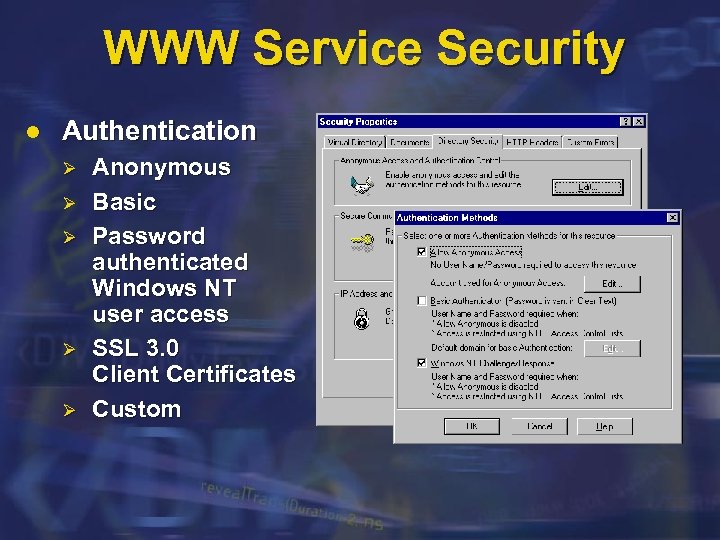Click disabled Edit for default domain
The image size is (720, 540).
click(x=612, y=349)
